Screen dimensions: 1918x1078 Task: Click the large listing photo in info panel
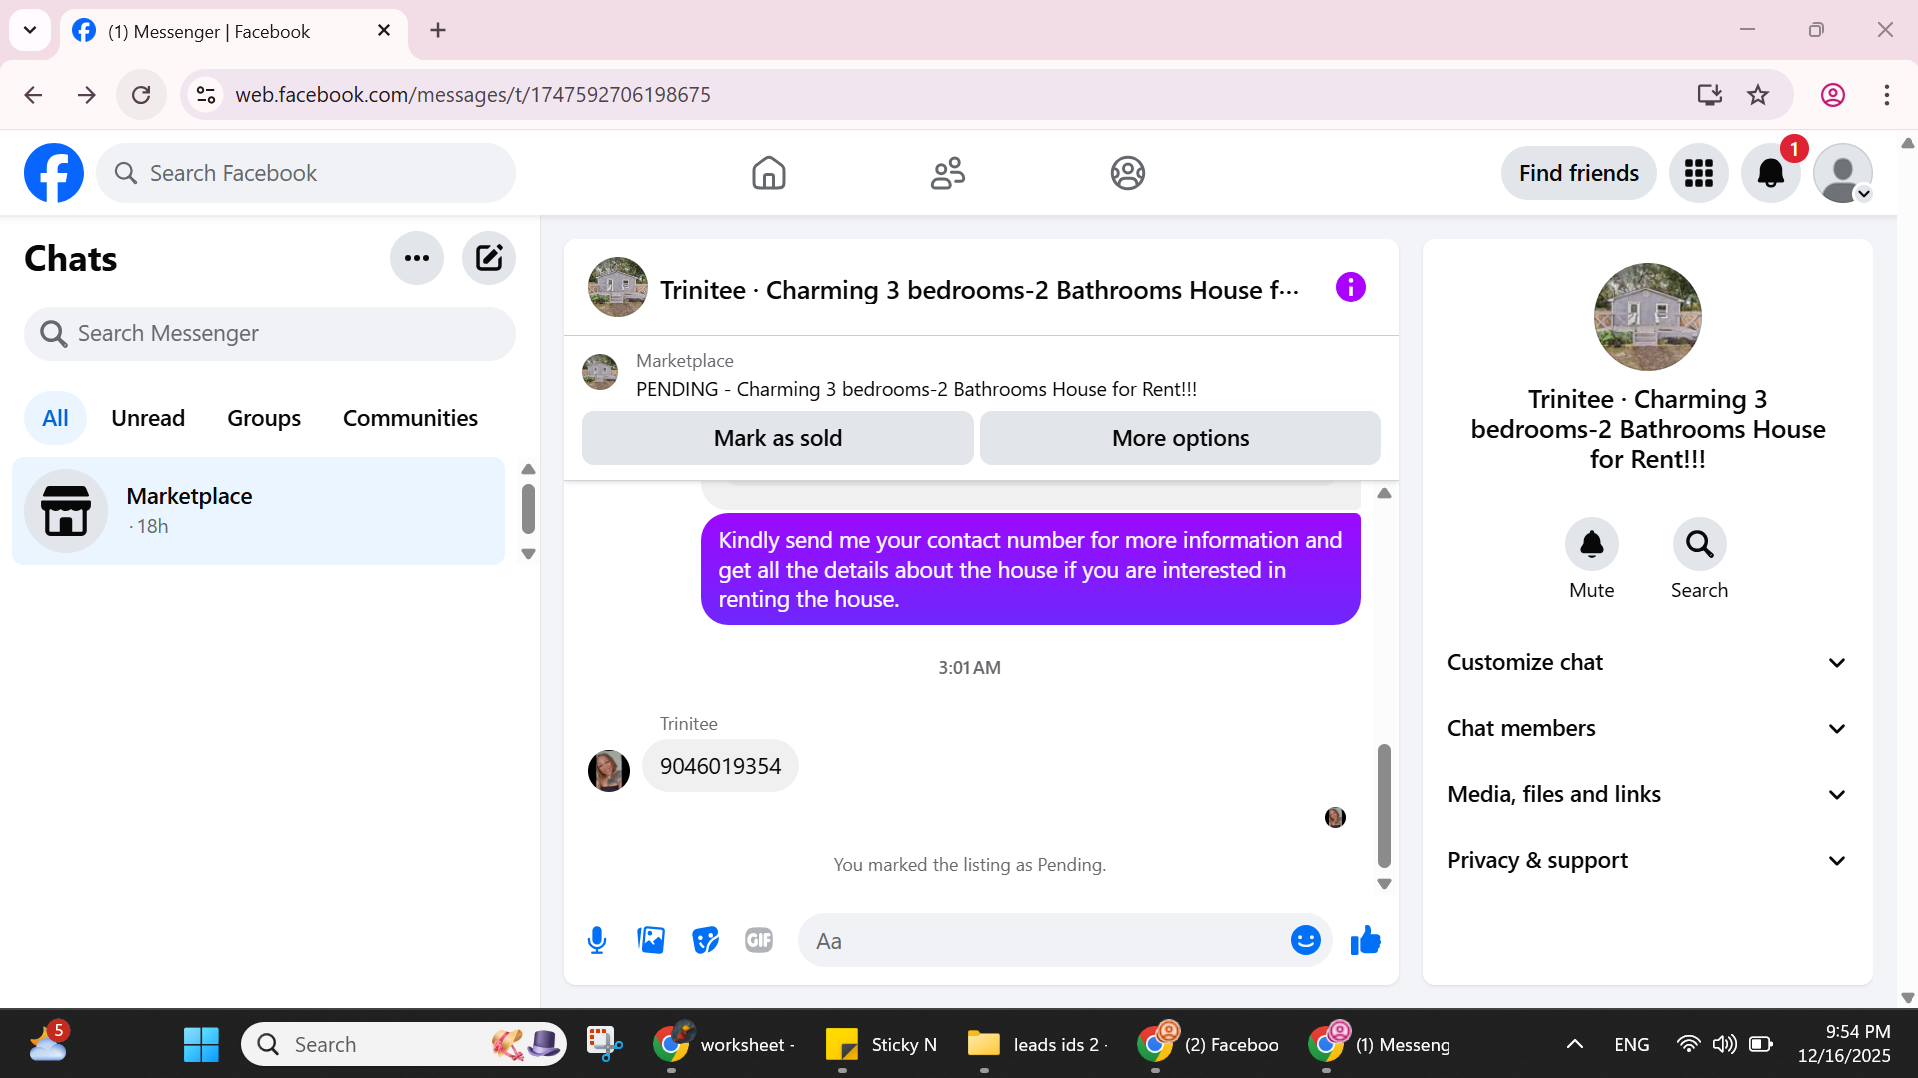click(x=1647, y=317)
